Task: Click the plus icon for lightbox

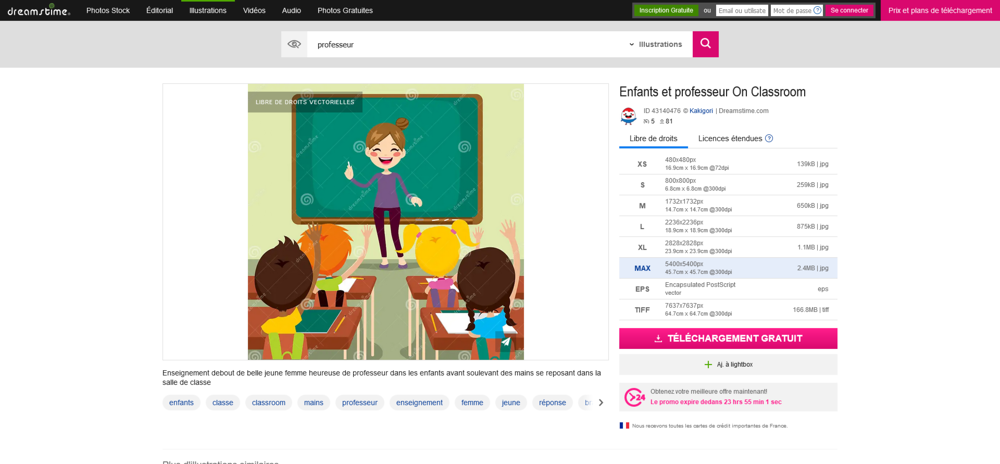Action: [707, 365]
